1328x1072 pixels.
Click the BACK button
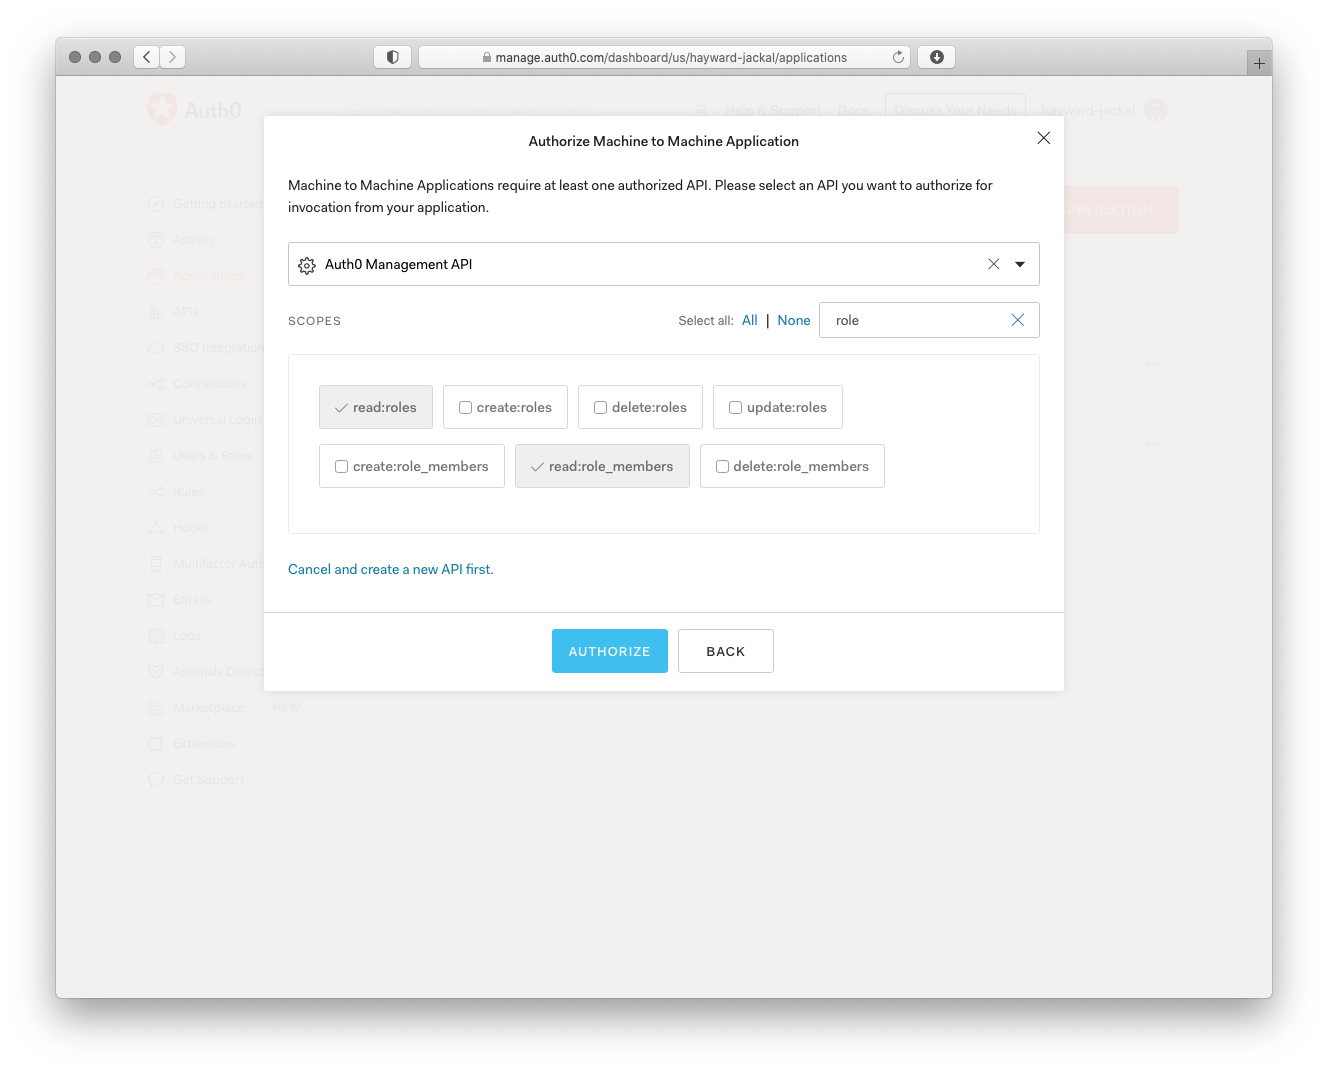pos(726,651)
